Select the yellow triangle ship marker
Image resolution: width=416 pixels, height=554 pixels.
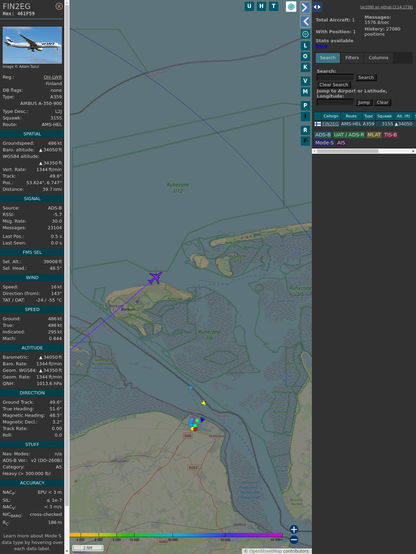204,403
